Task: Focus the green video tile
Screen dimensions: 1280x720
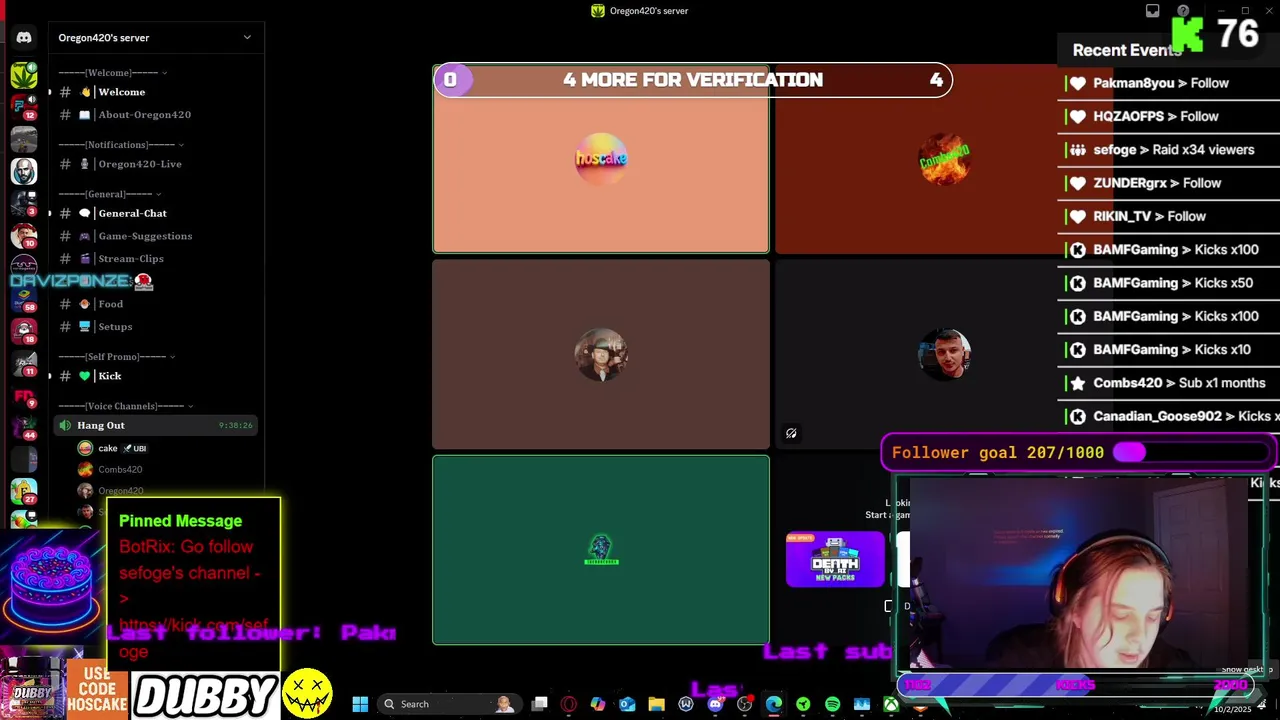Action: pos(601,550)
